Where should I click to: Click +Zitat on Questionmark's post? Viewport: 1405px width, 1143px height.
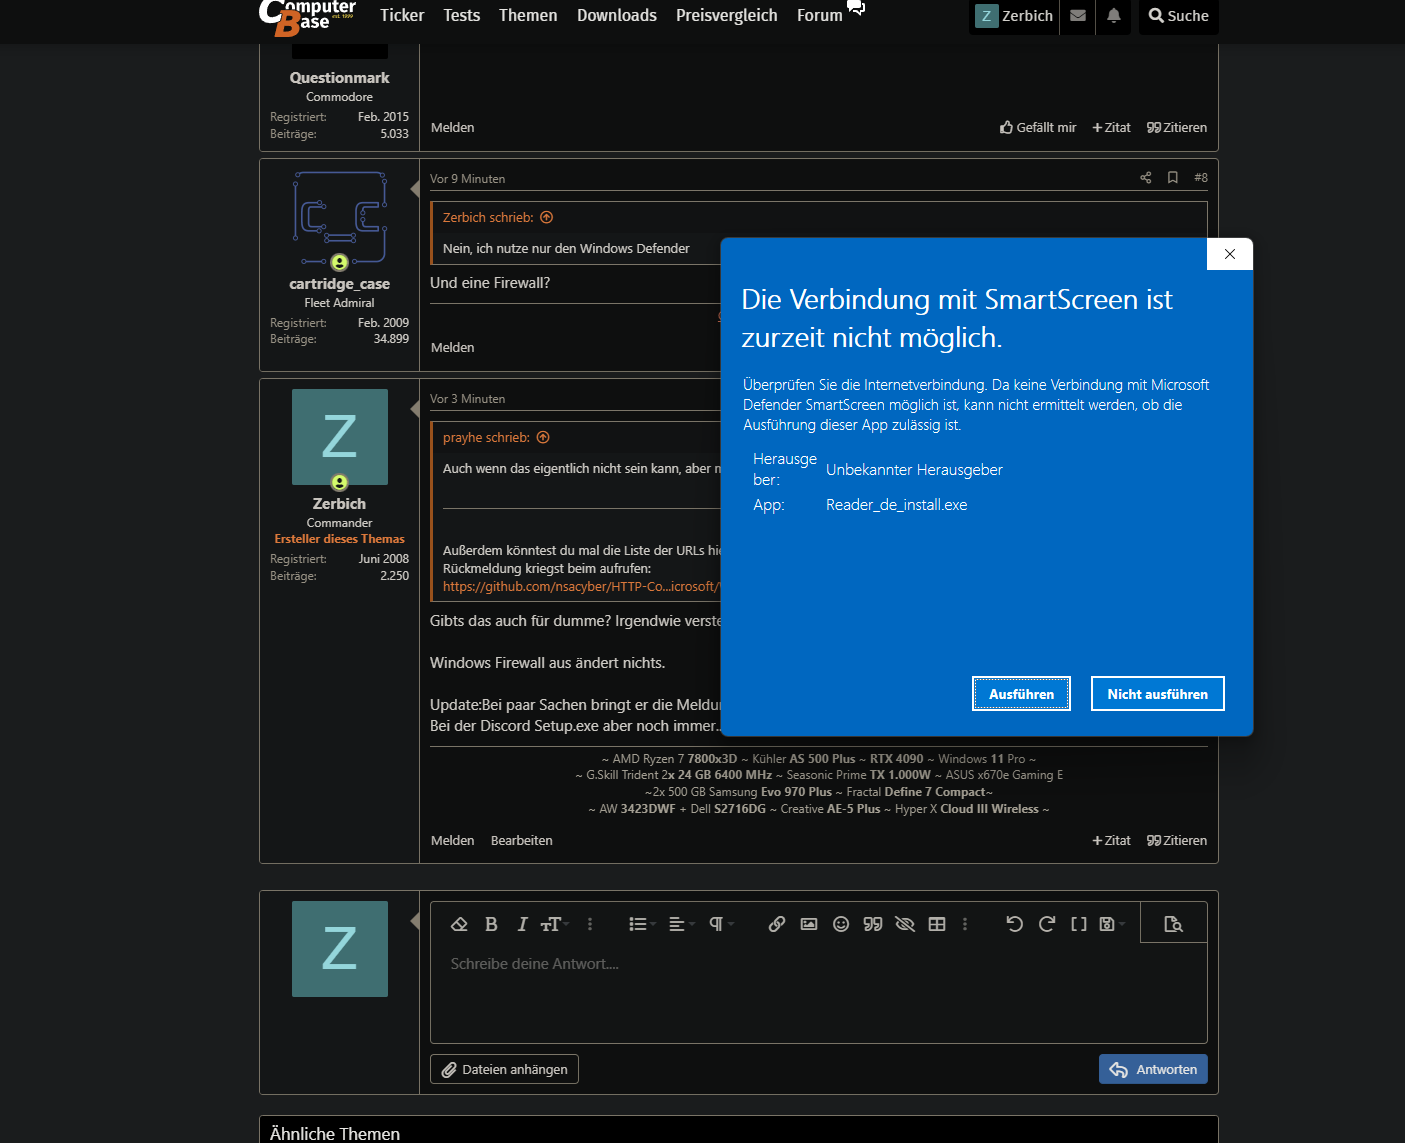[1112, 128]
